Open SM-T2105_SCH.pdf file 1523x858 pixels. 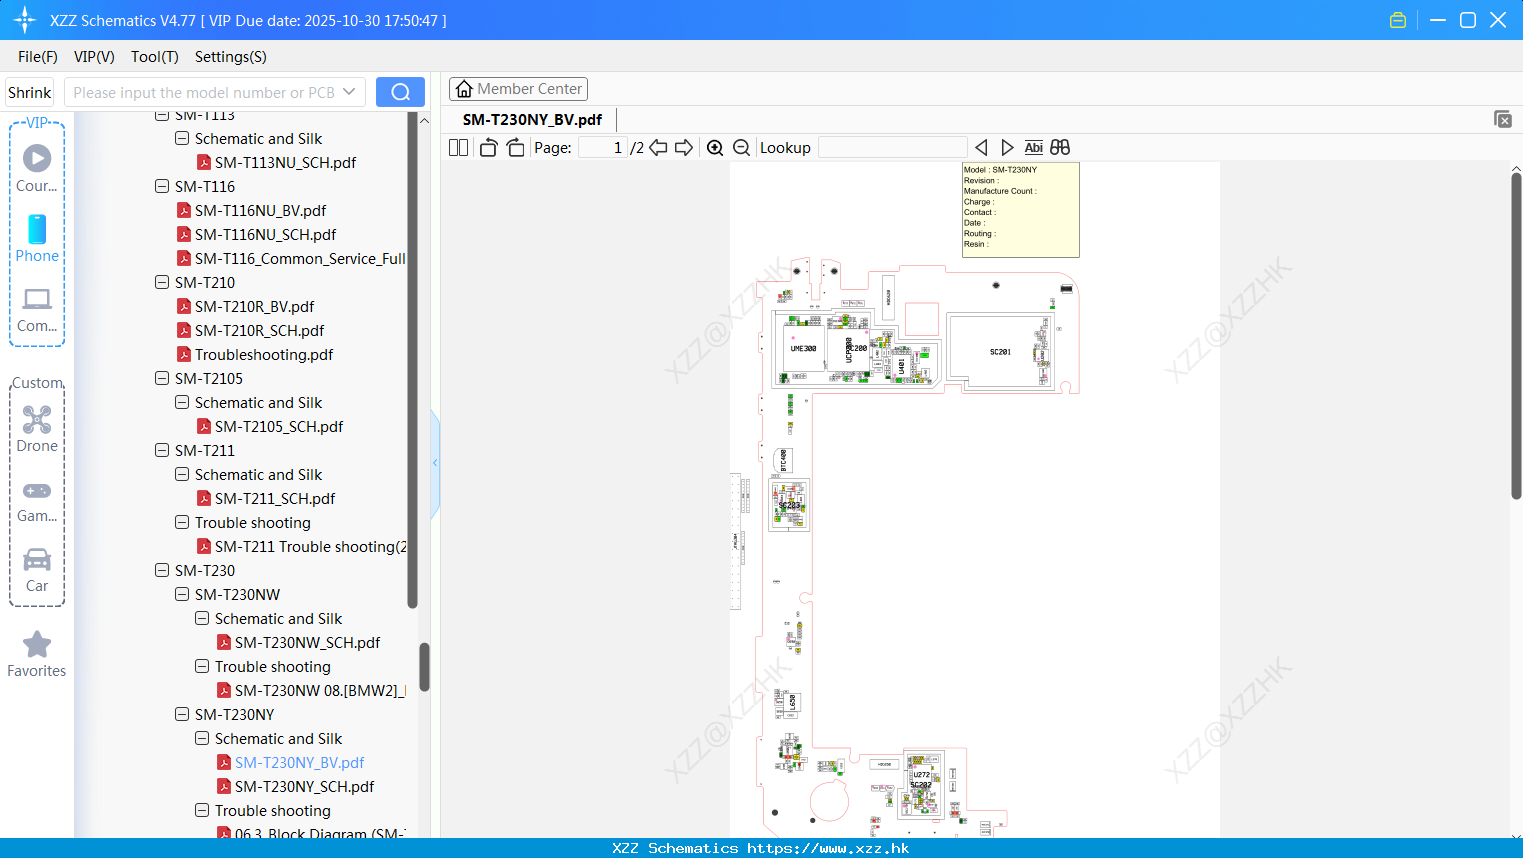coord(279,426)
